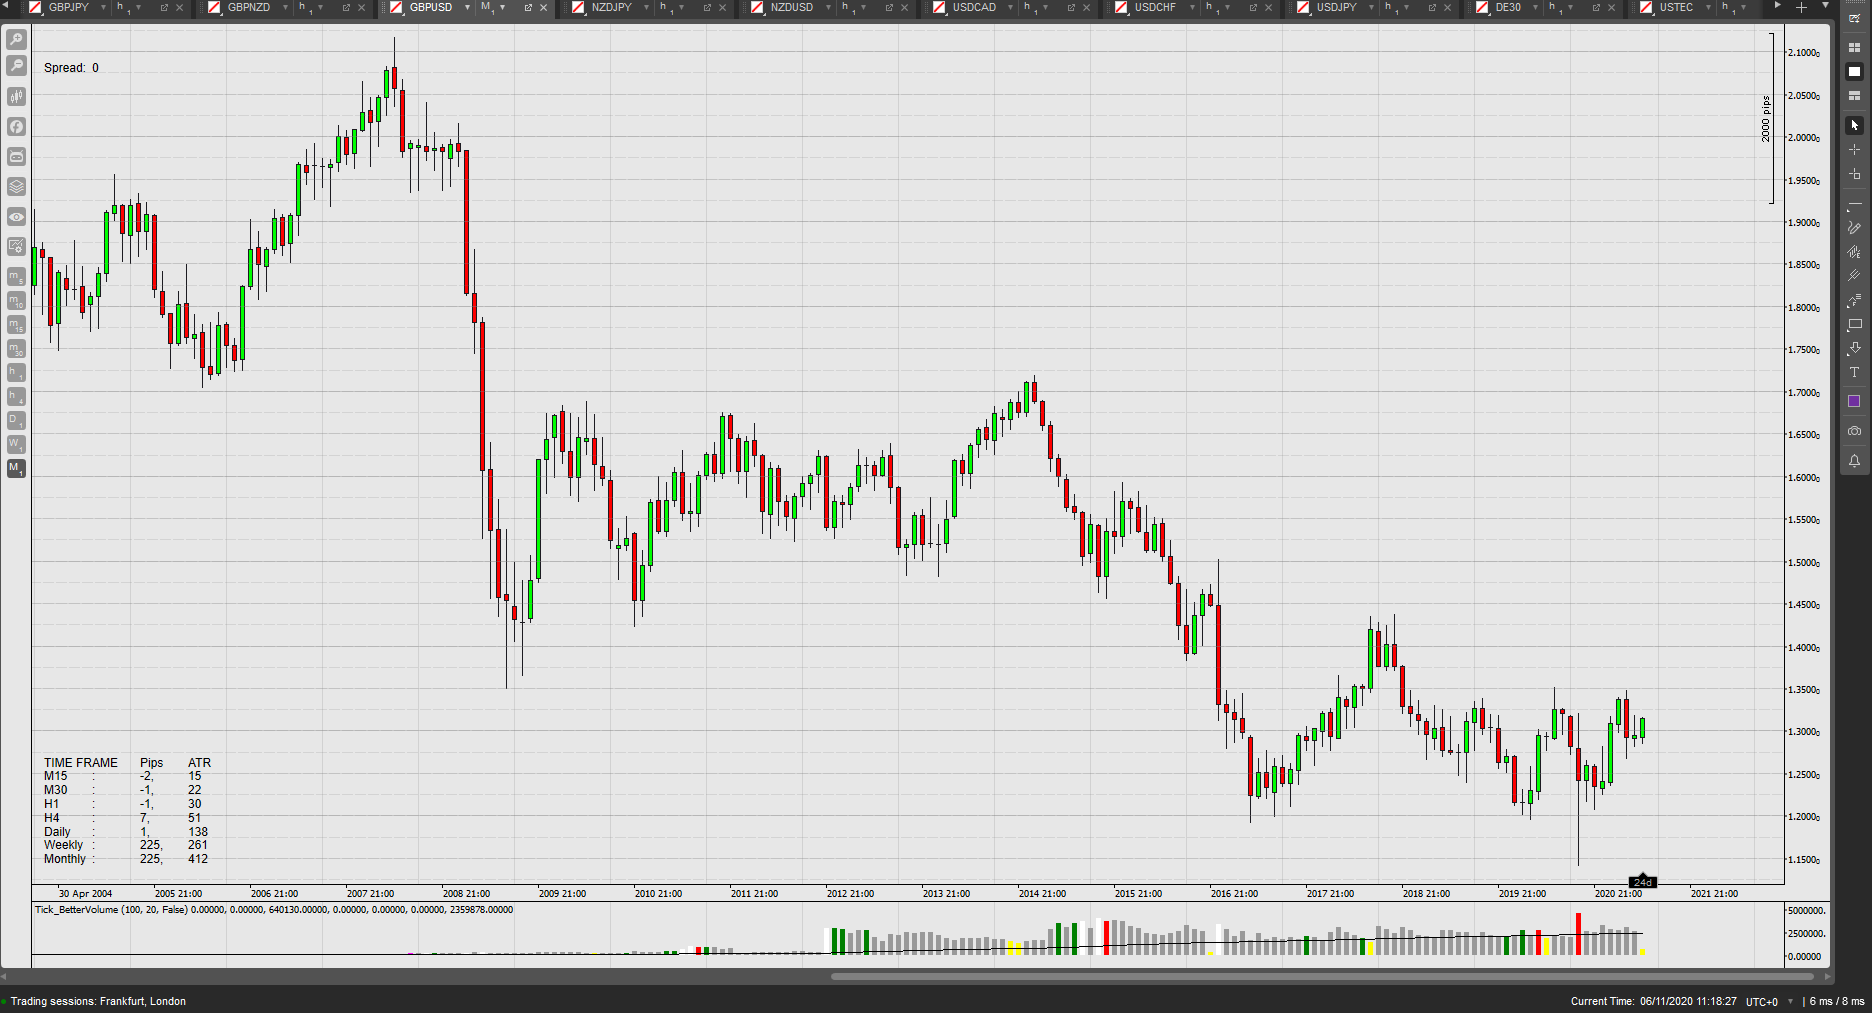Image resolution: width=1872 pixels, height=1013 pixels.
Task: Switch to the USDCHF chart tab
Action: (x=1155, y=7)
